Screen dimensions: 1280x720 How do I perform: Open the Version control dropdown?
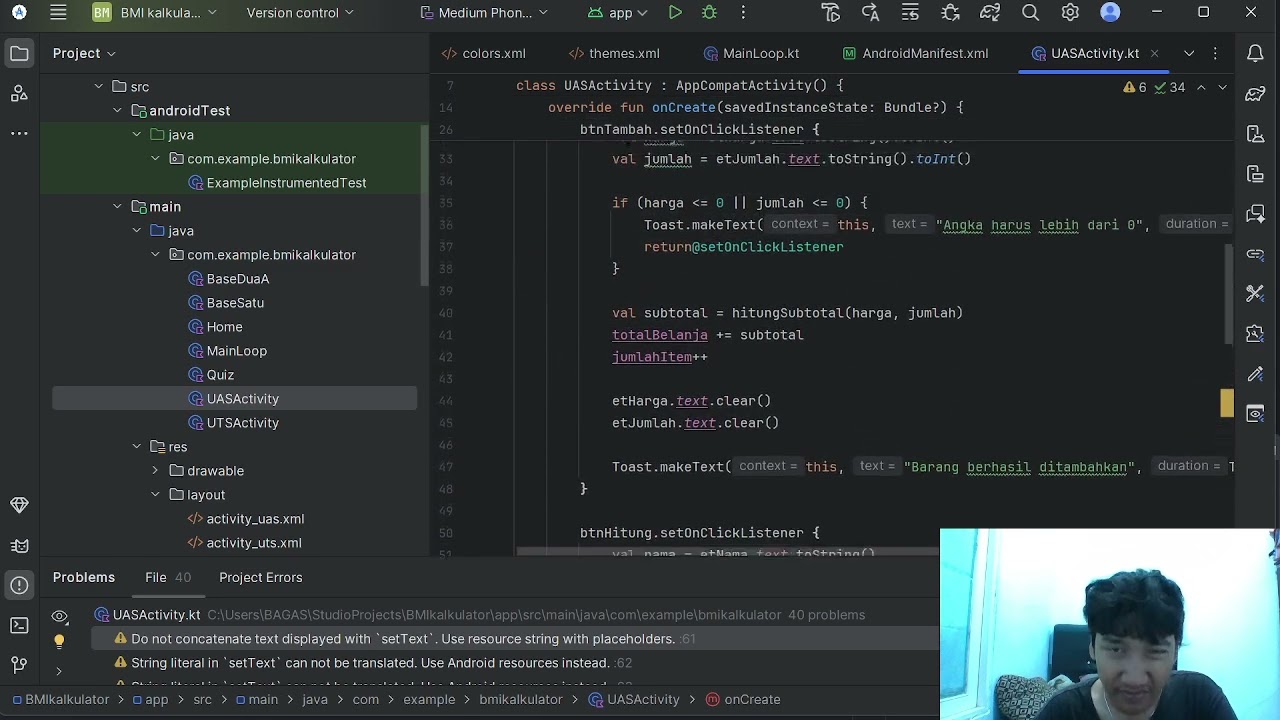[x=300, y=13]
